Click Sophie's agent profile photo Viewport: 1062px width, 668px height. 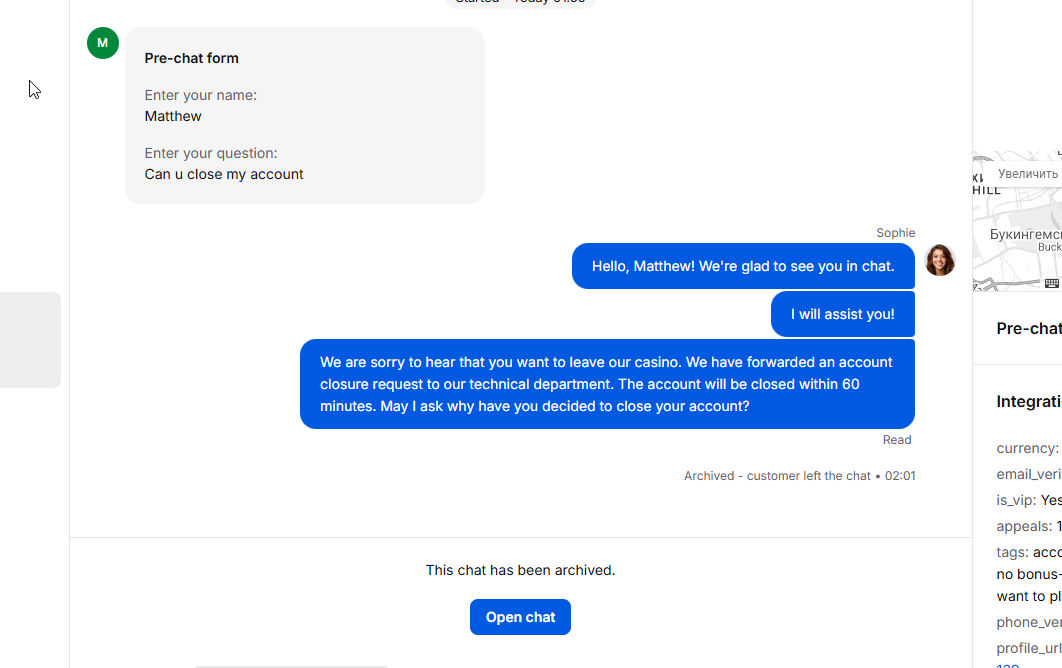pyautogui.click(x=939, y=260)
